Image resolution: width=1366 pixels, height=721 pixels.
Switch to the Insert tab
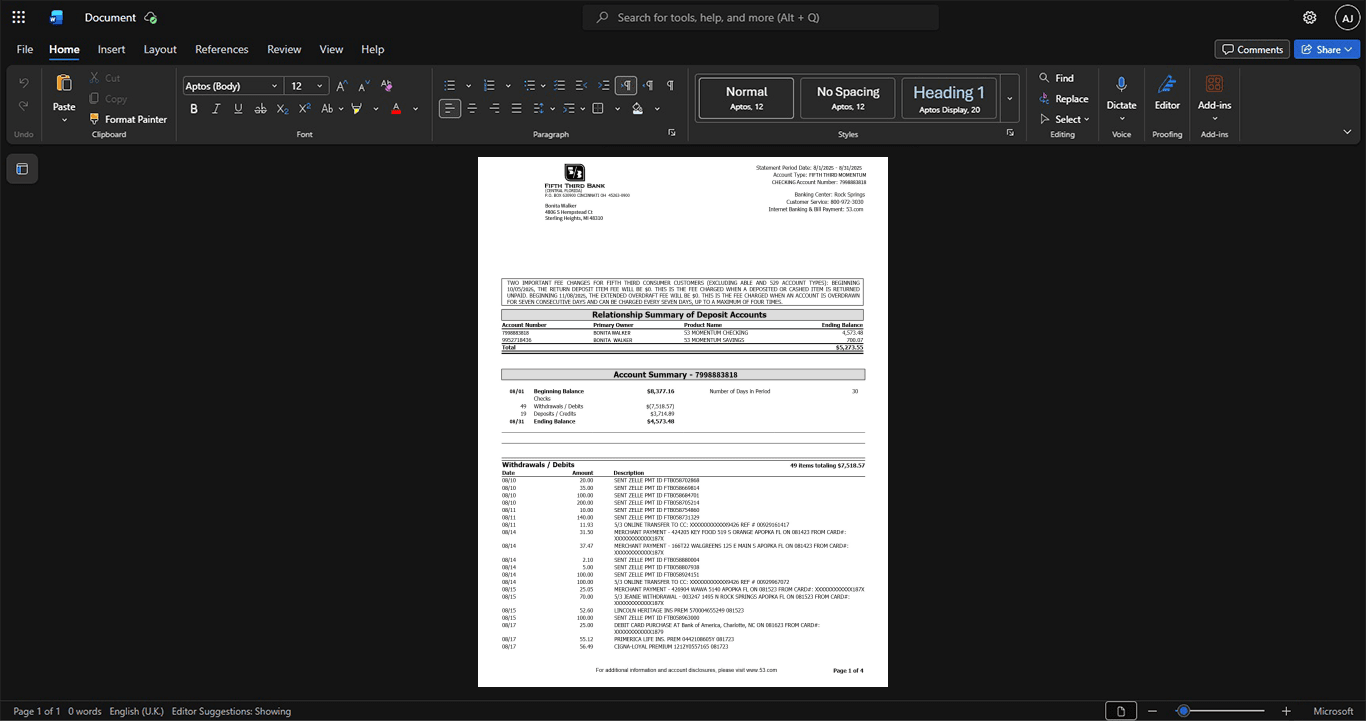coord(111,49)
